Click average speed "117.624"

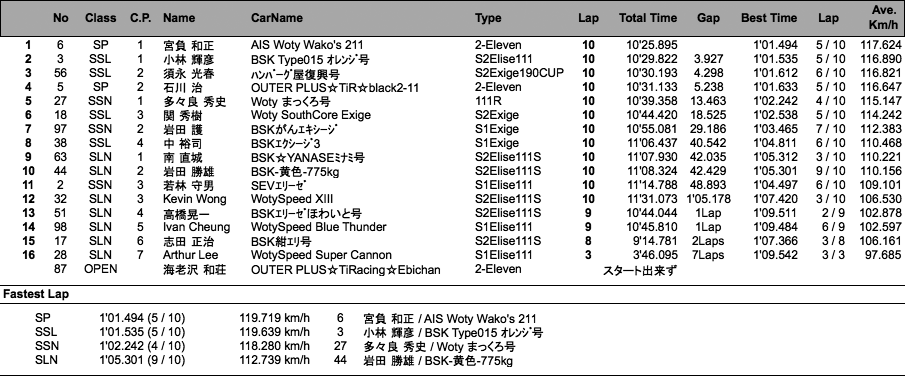(881, 45)
